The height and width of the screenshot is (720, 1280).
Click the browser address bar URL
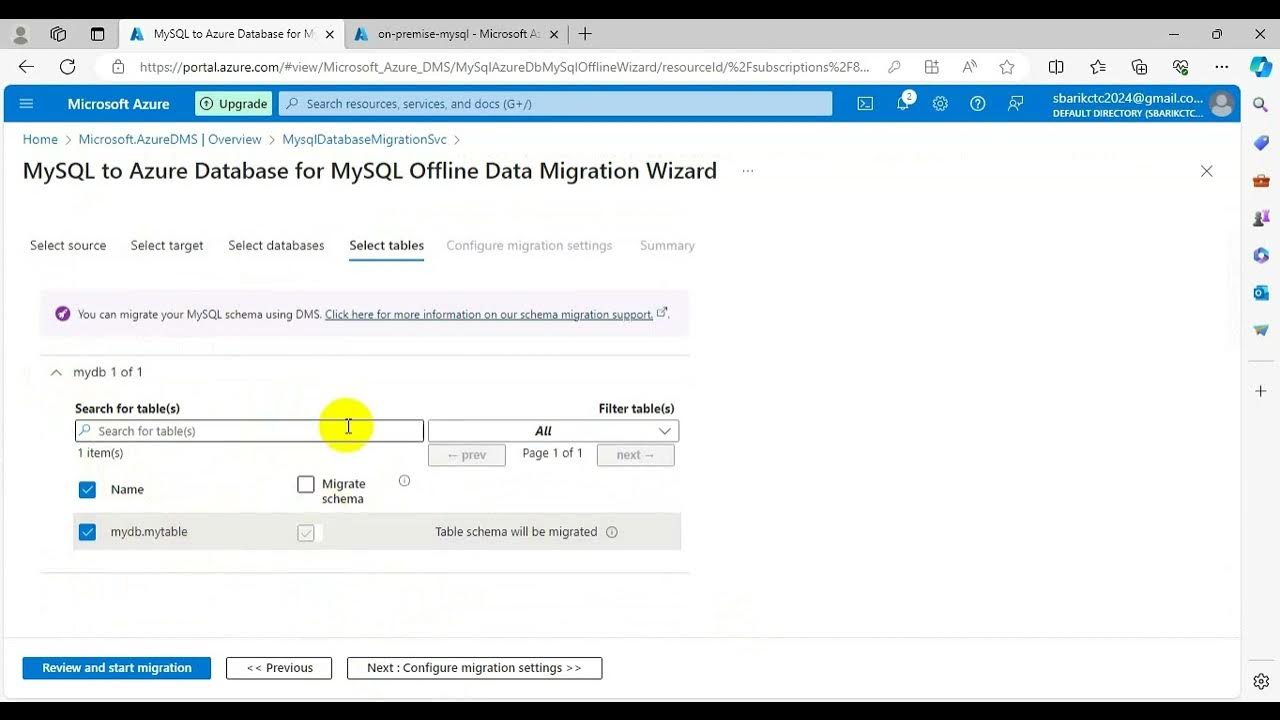[505, 67]
